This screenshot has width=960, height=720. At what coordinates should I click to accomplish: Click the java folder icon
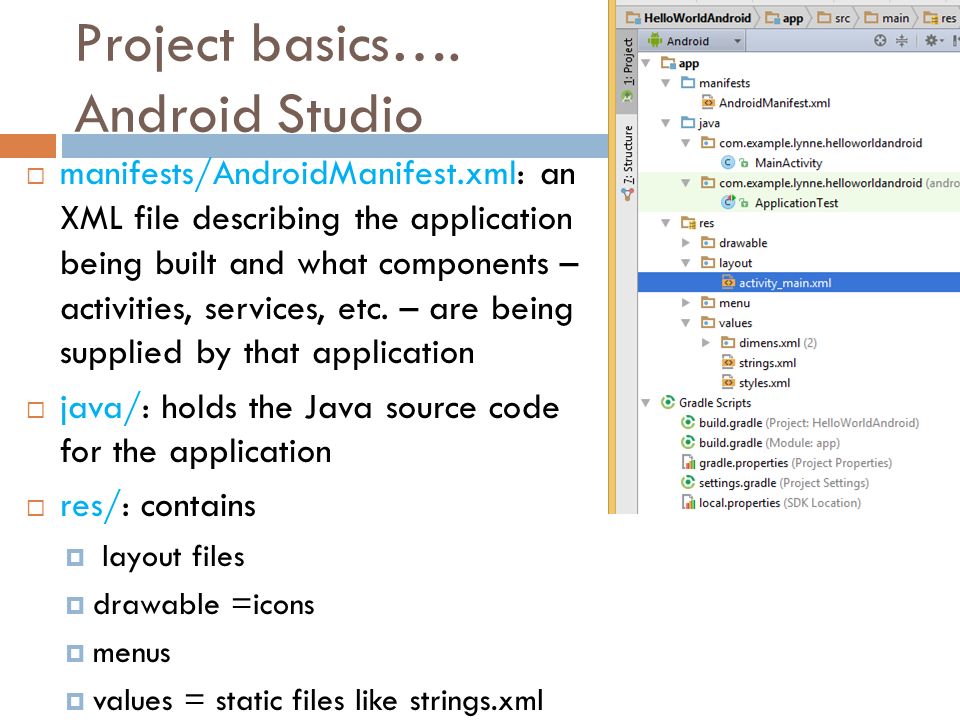[x=688, y=123]
